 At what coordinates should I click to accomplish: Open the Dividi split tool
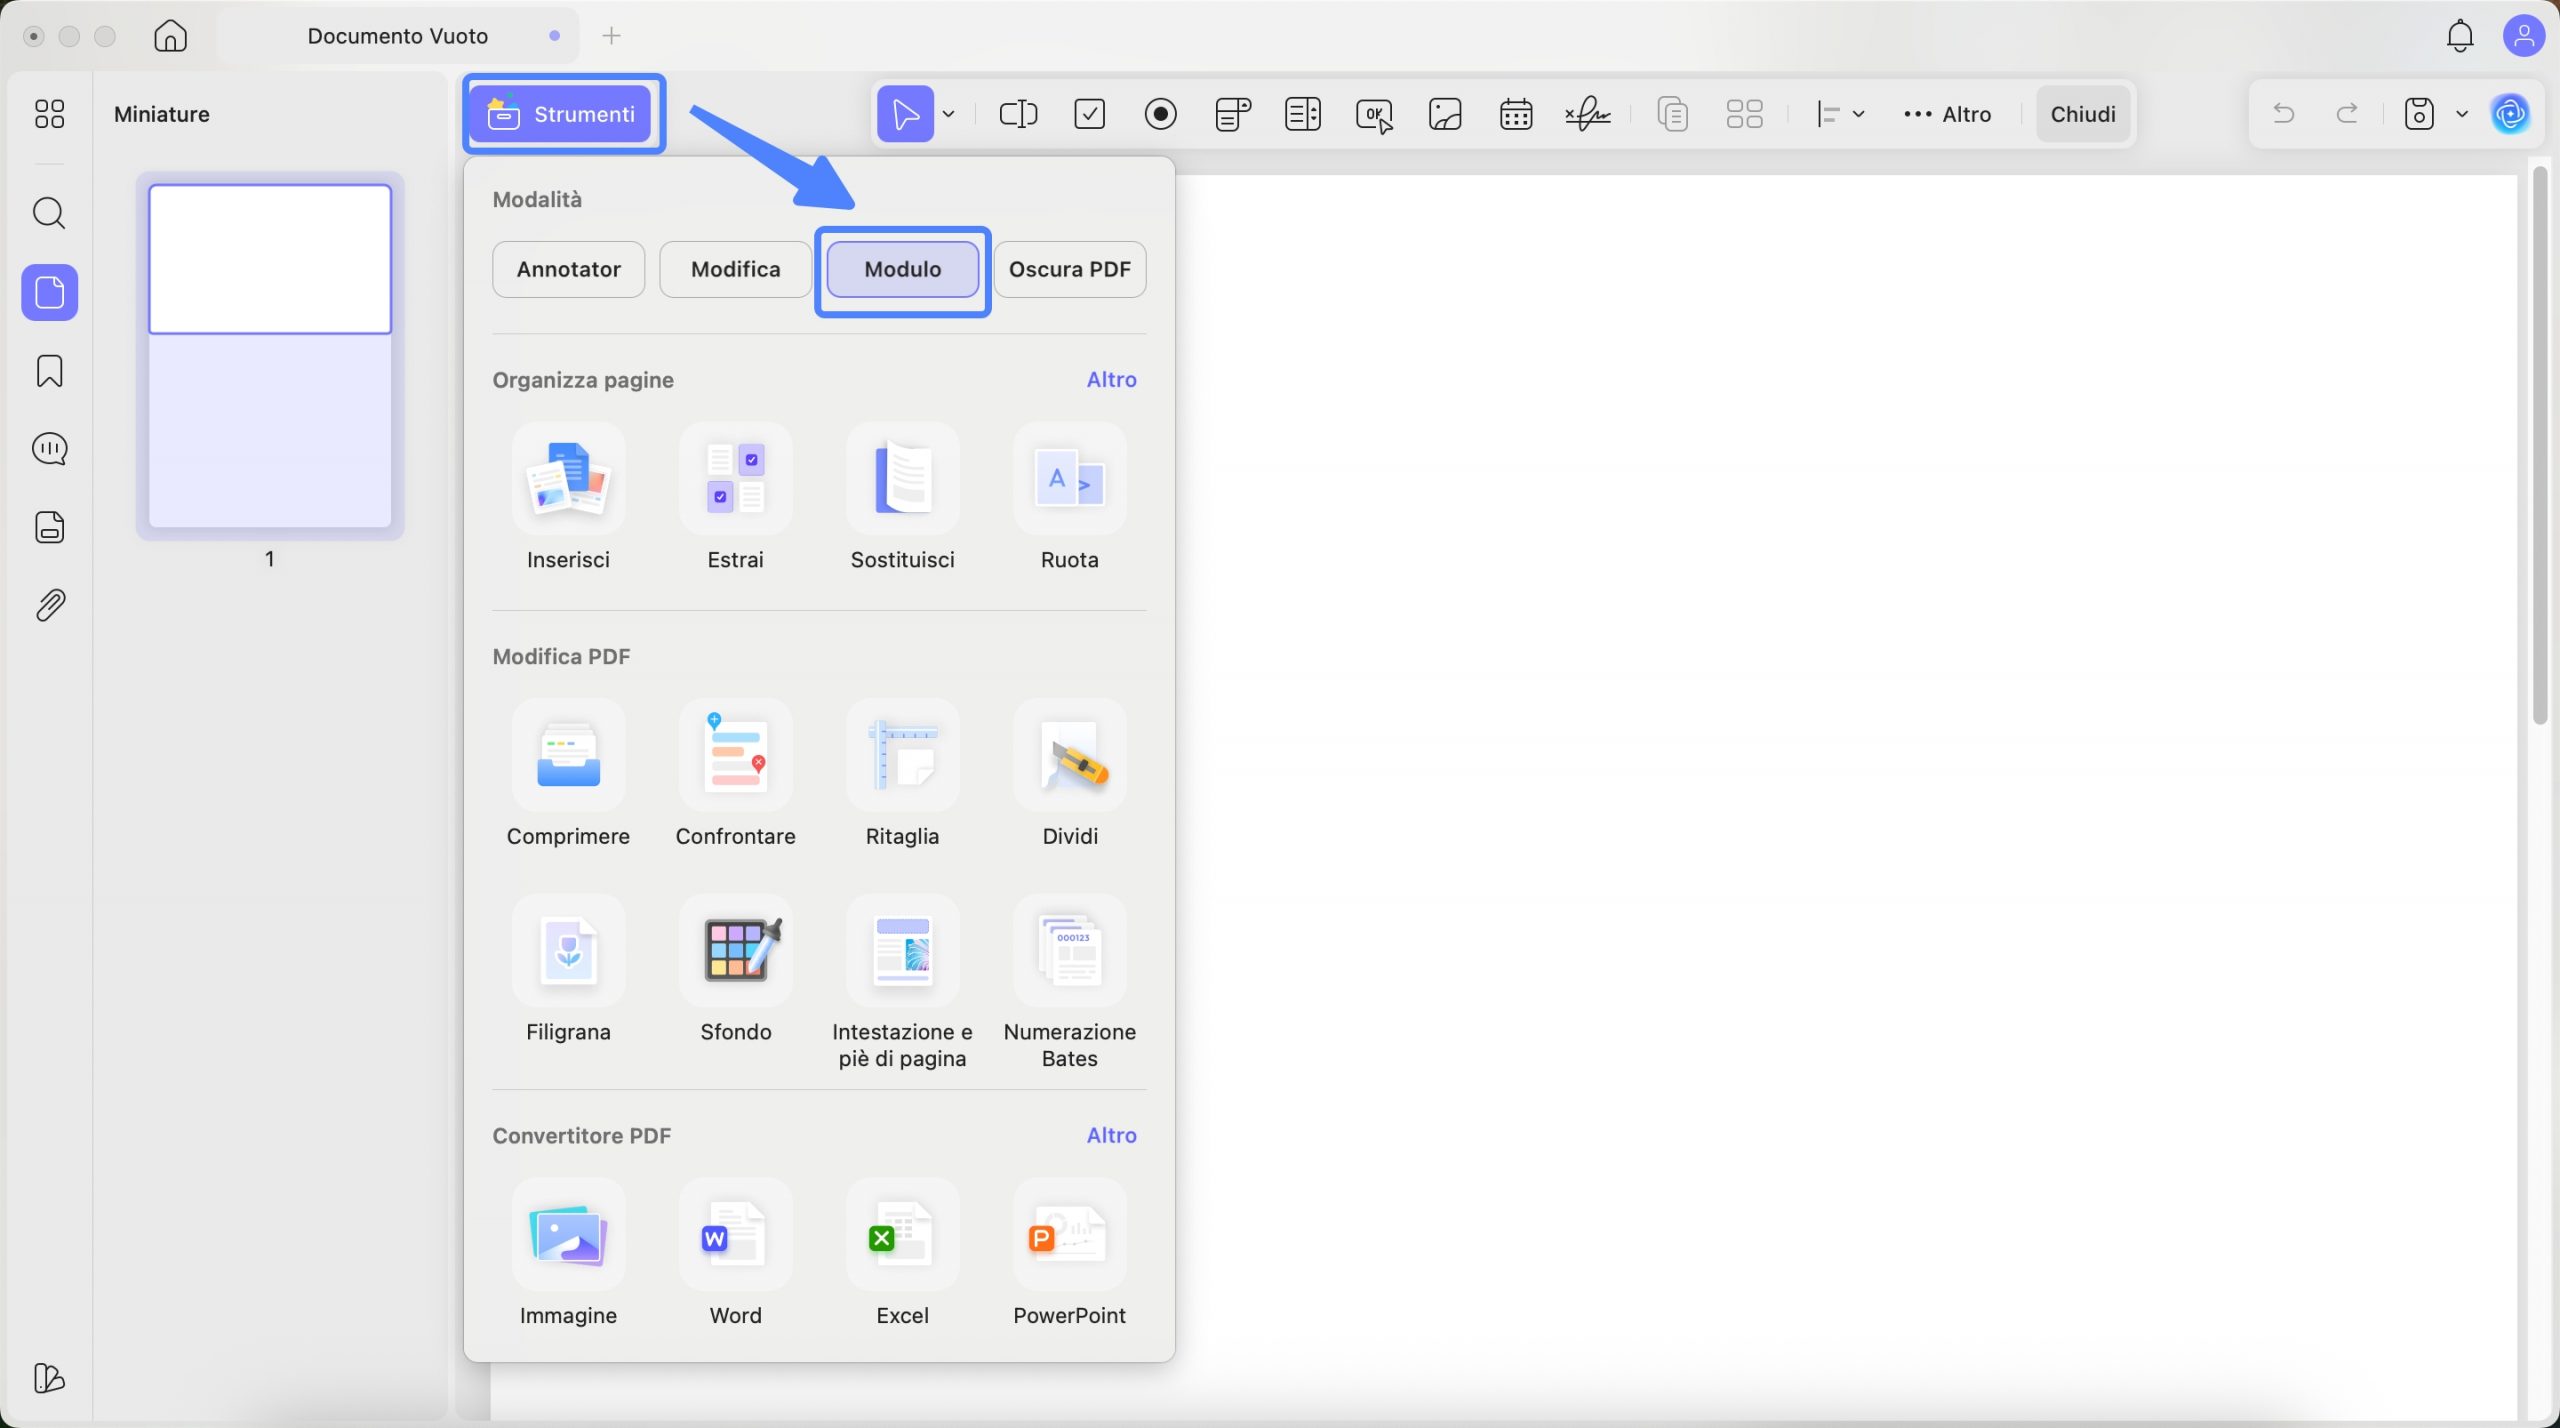1069,774
